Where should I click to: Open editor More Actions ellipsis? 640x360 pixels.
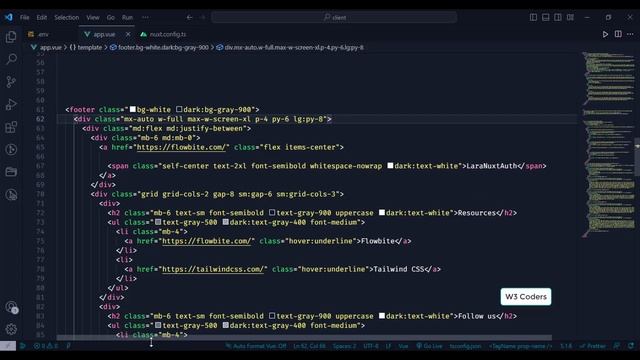click(x=630, y=34)
